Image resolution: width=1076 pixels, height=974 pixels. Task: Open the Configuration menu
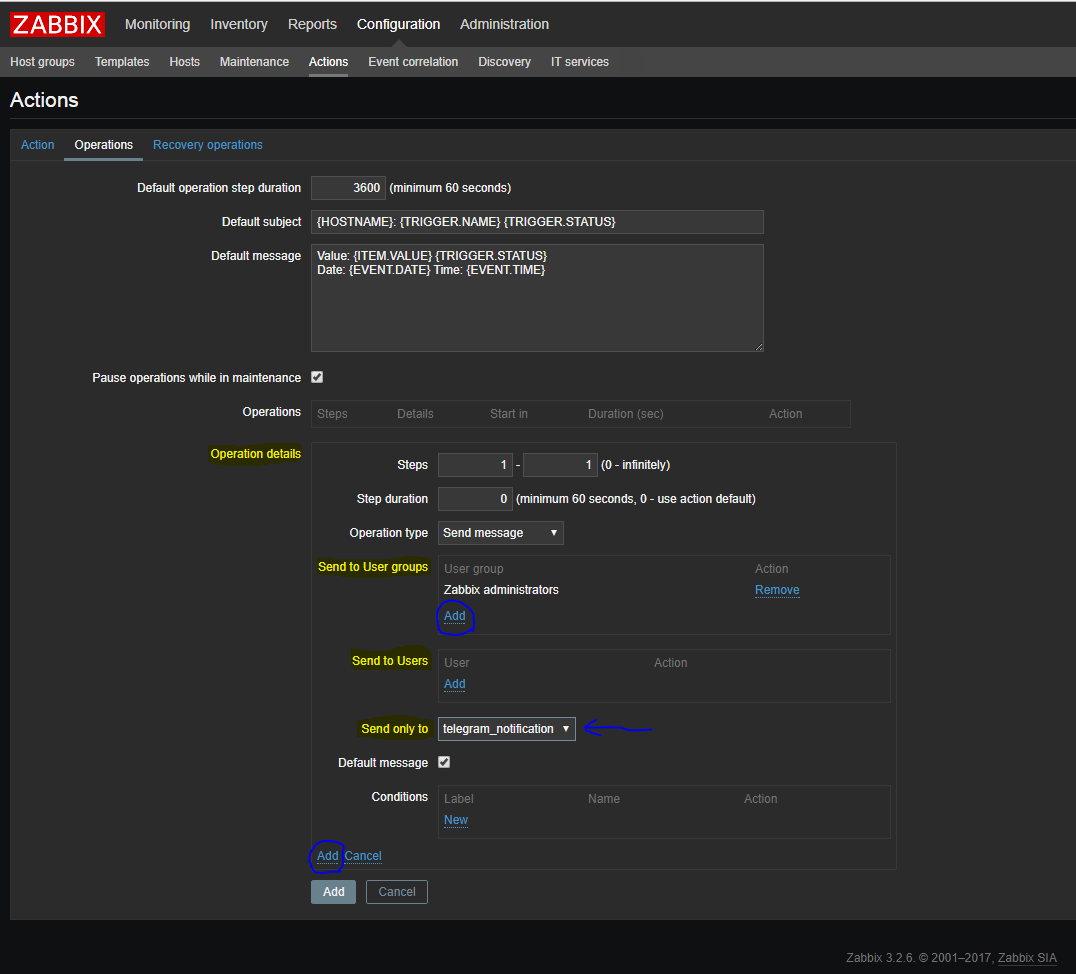click(398, 24)
